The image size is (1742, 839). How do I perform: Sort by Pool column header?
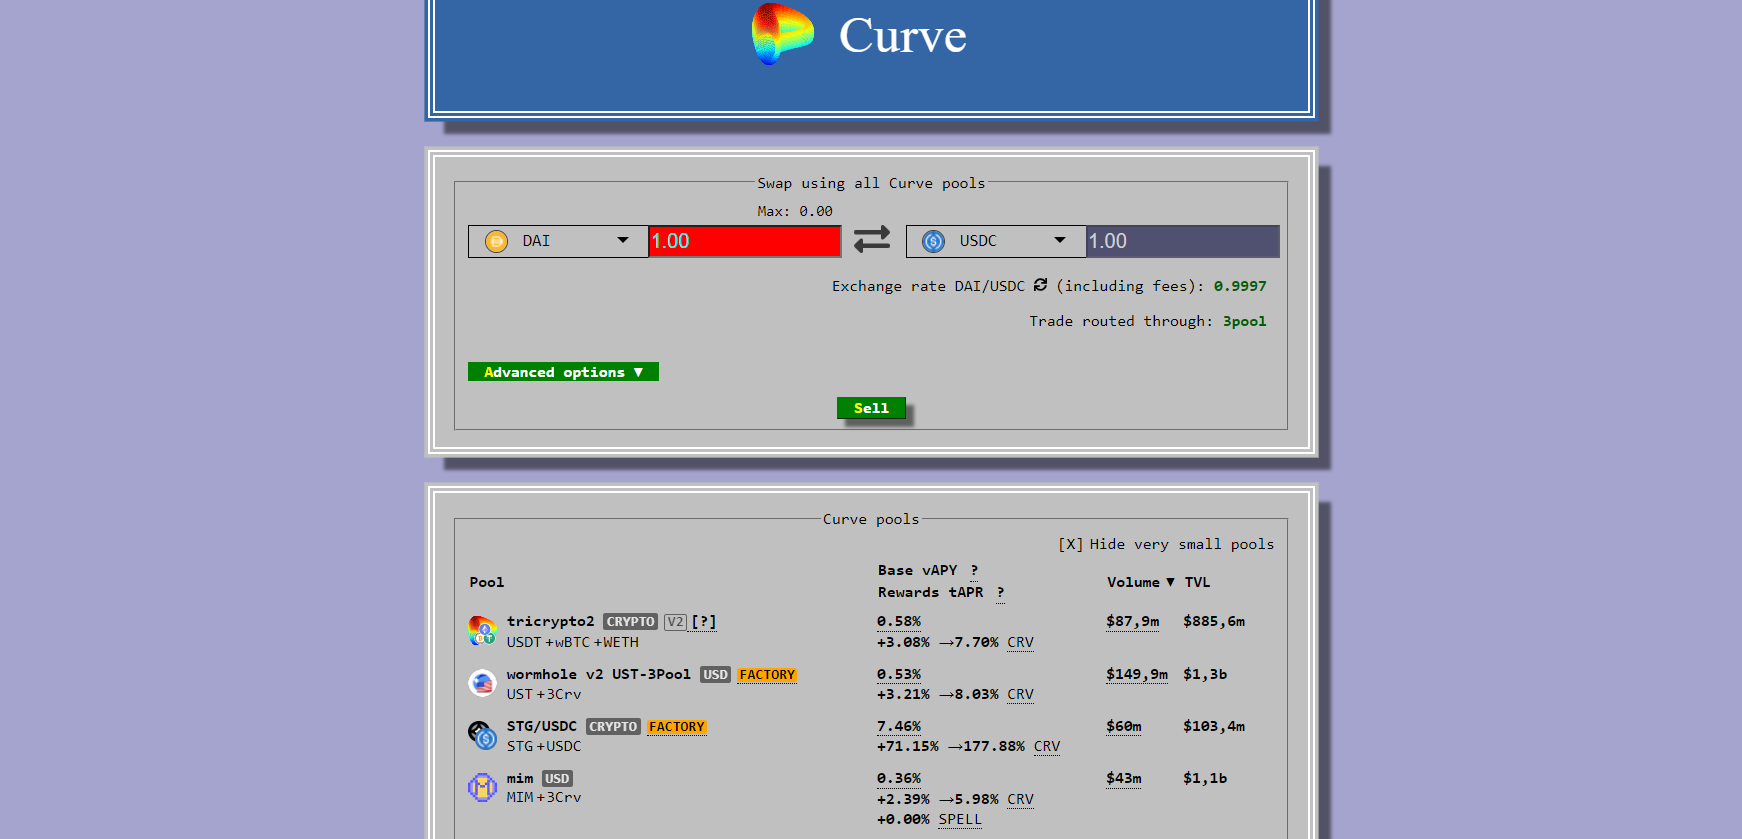pos(487,582)
